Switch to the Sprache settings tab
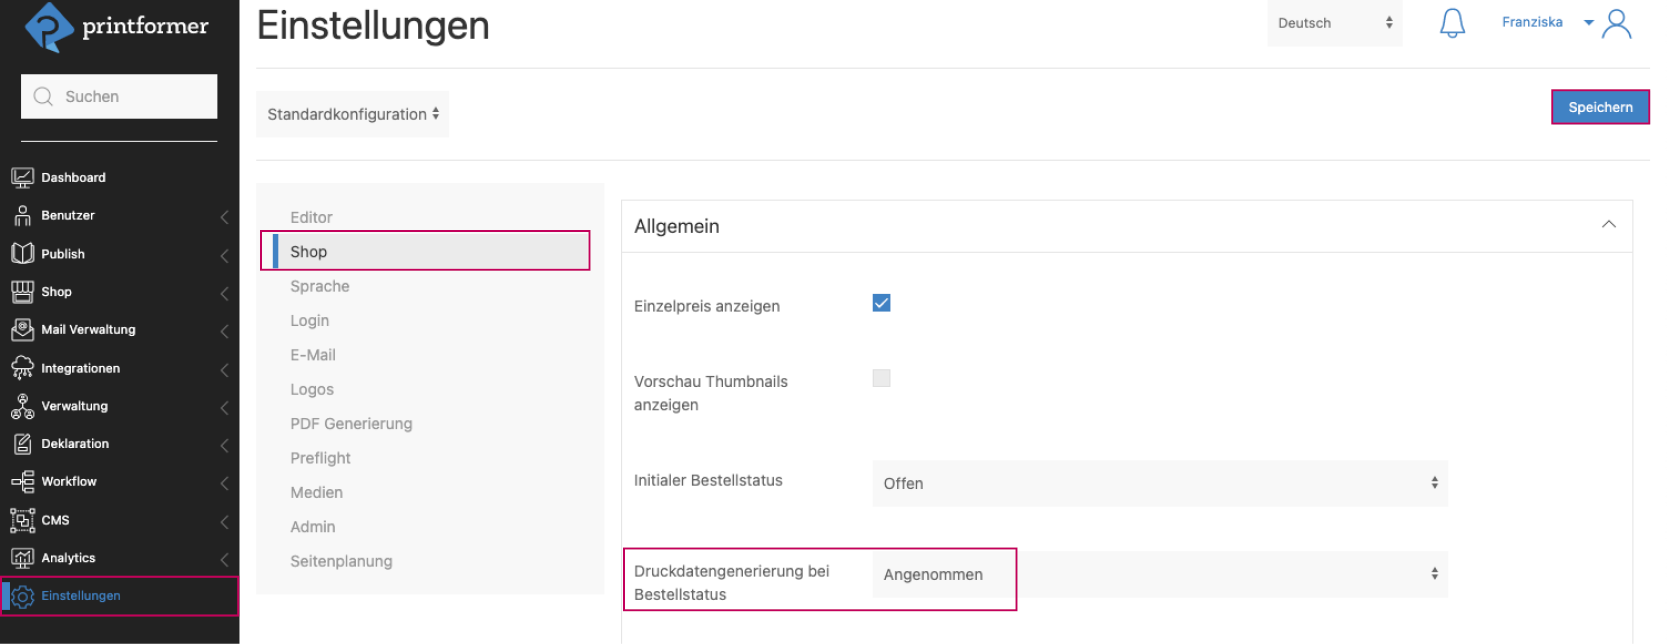1667x644 pixels. 320,286
